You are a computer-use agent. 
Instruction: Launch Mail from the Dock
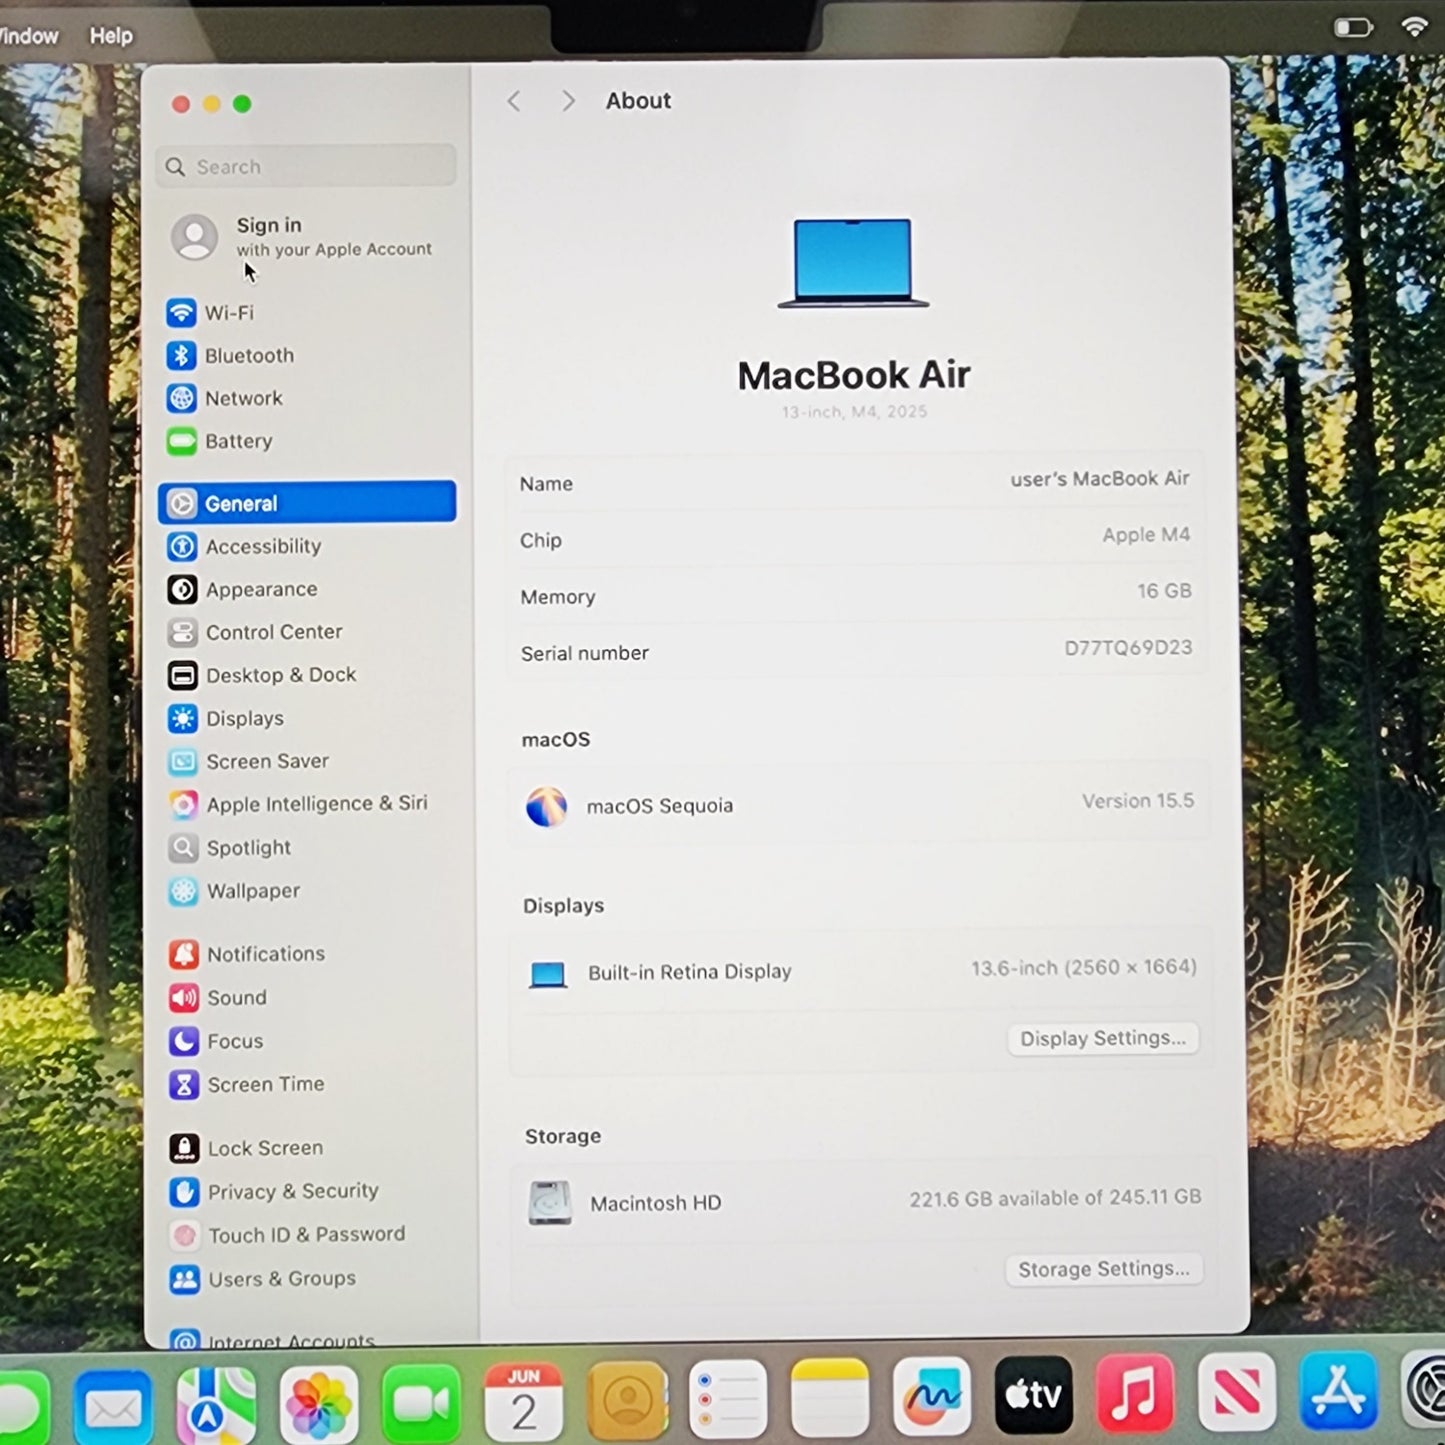[113, 1408]
